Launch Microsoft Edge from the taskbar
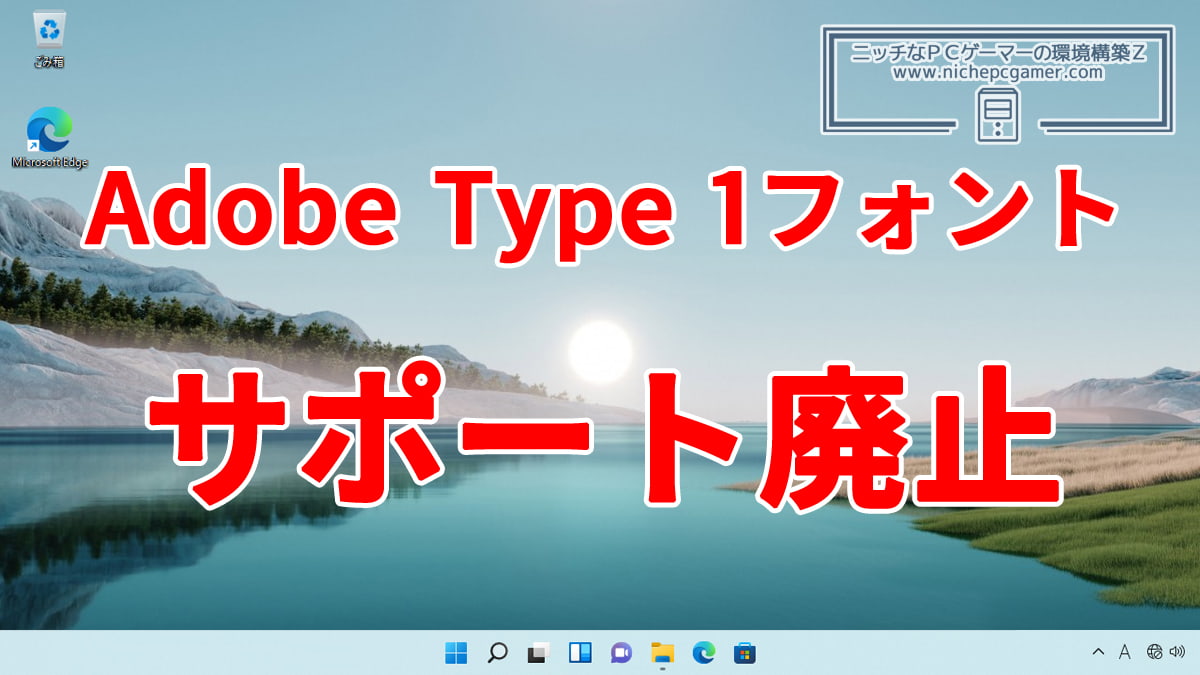1200x675 pixels. (703, 653)
